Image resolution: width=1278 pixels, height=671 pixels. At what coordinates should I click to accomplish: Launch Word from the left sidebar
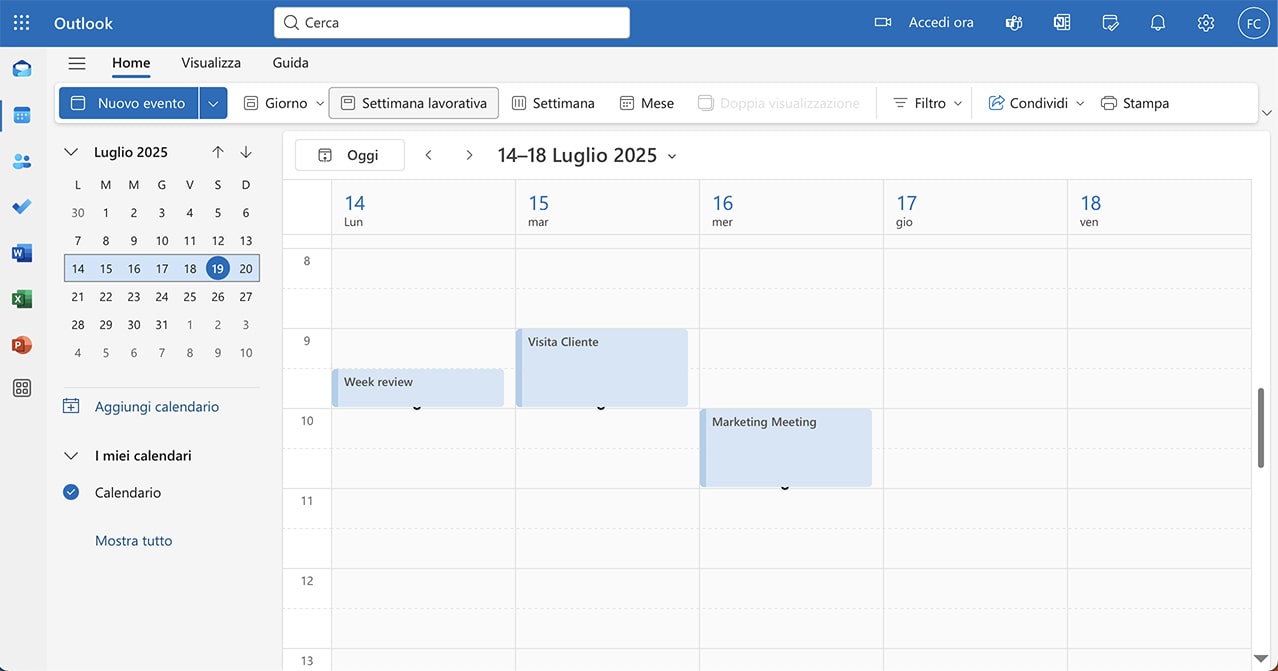pyautogui.click(x=21, y=253)
